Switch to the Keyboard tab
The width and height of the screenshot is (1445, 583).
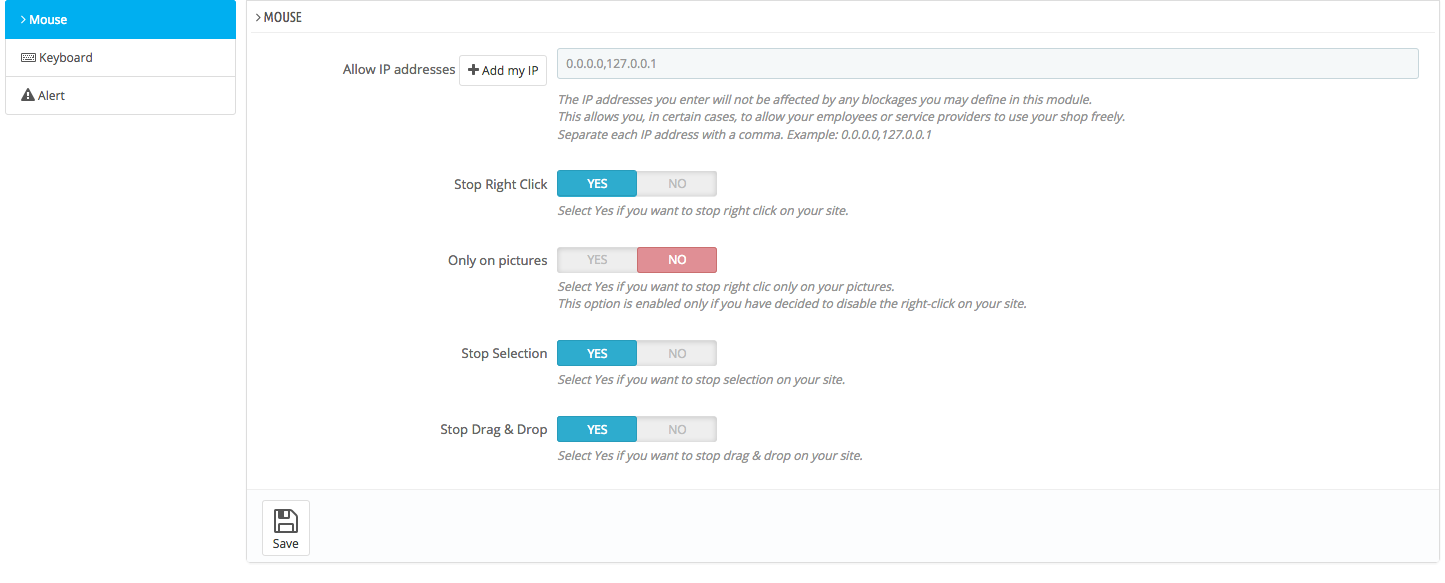[x=121, y=58]
